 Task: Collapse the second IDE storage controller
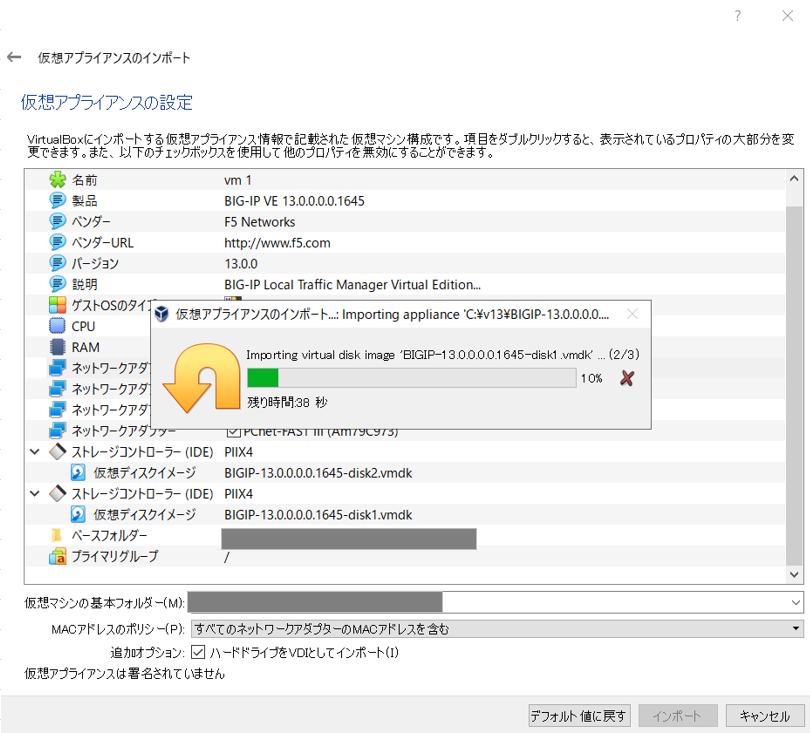pyautogui.click(x=35, y=494)
